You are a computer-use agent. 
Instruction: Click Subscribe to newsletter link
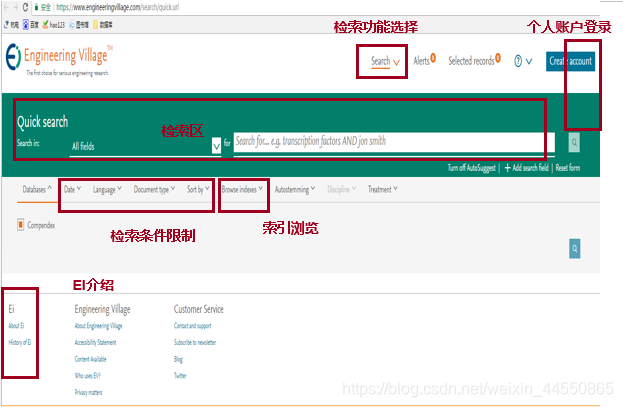coord(195,342)
